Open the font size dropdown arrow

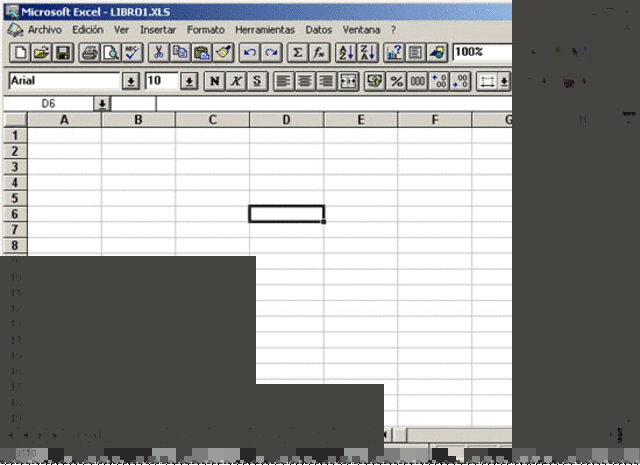[x=189, y=81]
